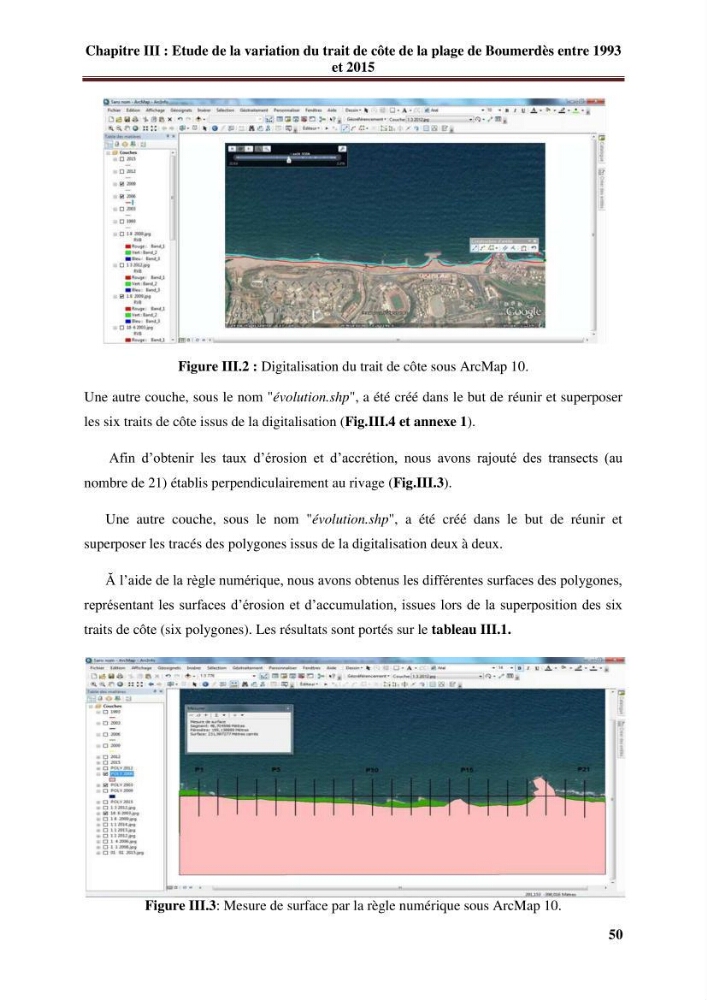Click Open folder icon in Figure III.2 toolbar
This screenshot has height=1000, width=707.
pyautogui.click(x=117, y=119)
